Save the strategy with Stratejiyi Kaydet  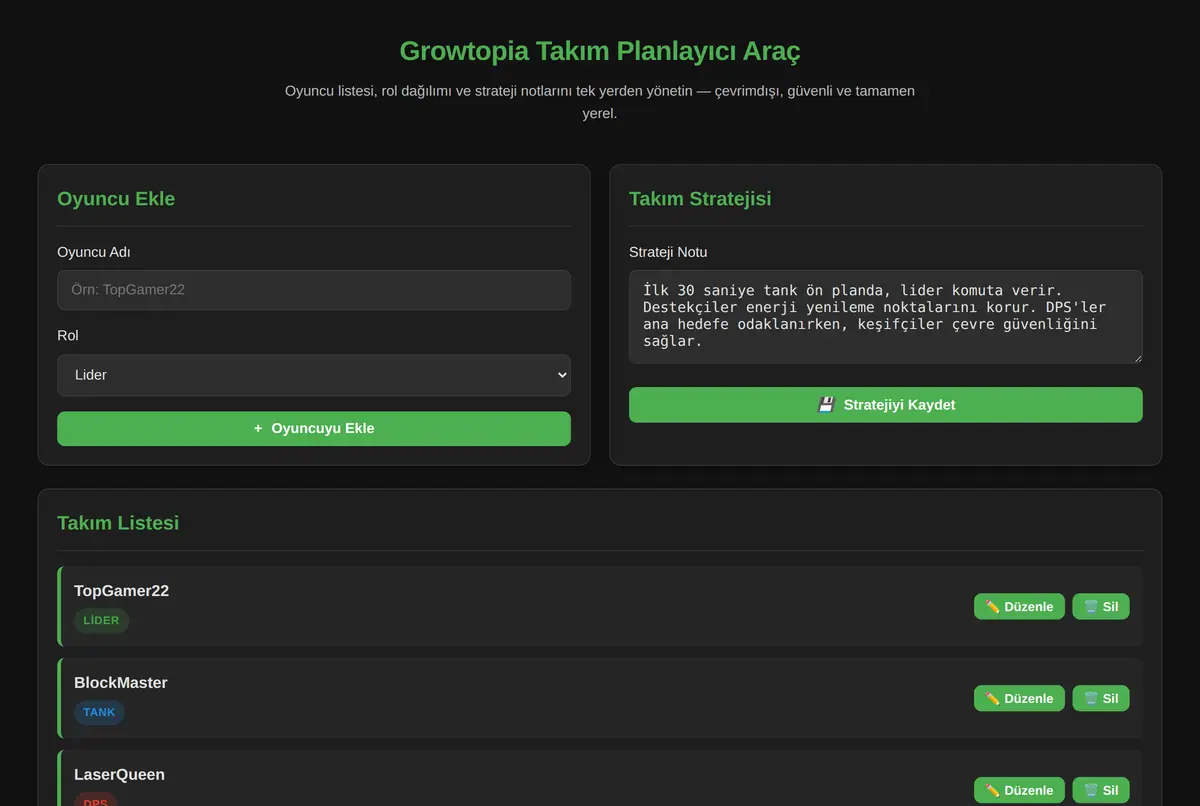[x=886, y=405]
